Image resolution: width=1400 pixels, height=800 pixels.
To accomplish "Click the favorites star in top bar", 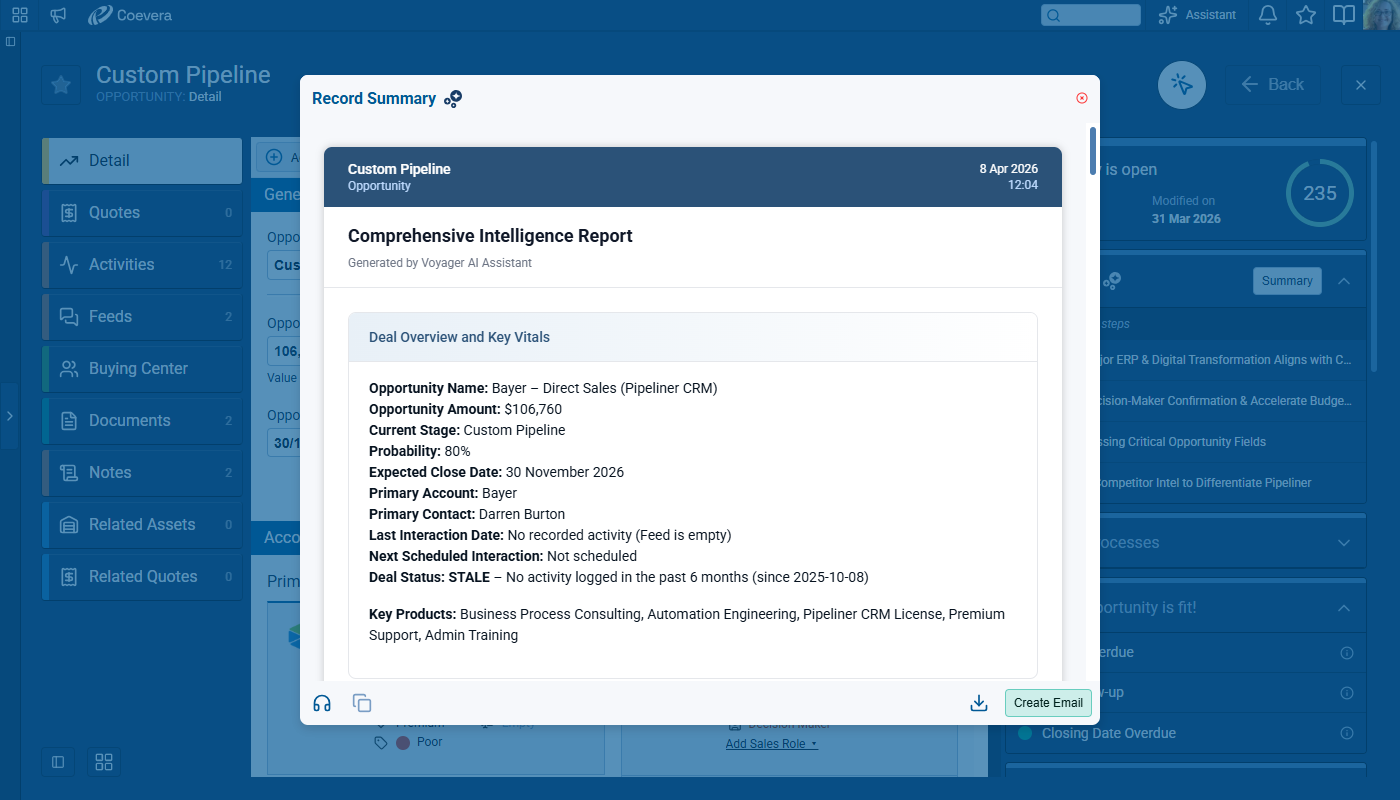I will click(1306, 15).
